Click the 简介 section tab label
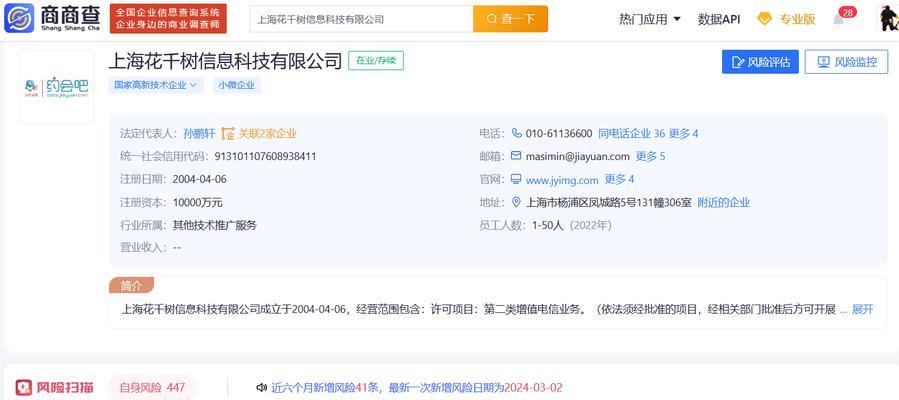Viewport: 899px width, 400px height. pyautogui.click(x=131, y=286)
